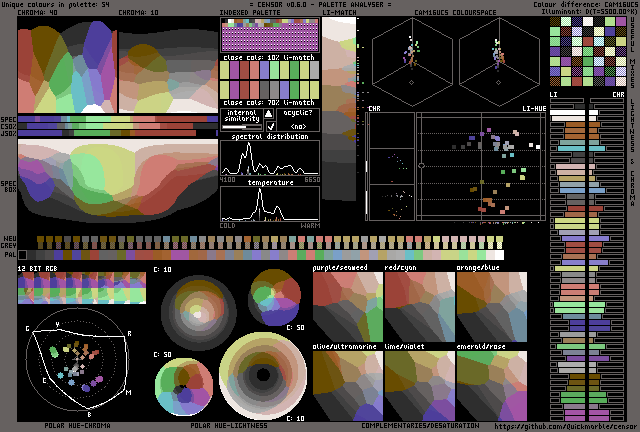Click the indexed palette purple grid
Screen dimensions: 640x432
click(x=270, y=37)
